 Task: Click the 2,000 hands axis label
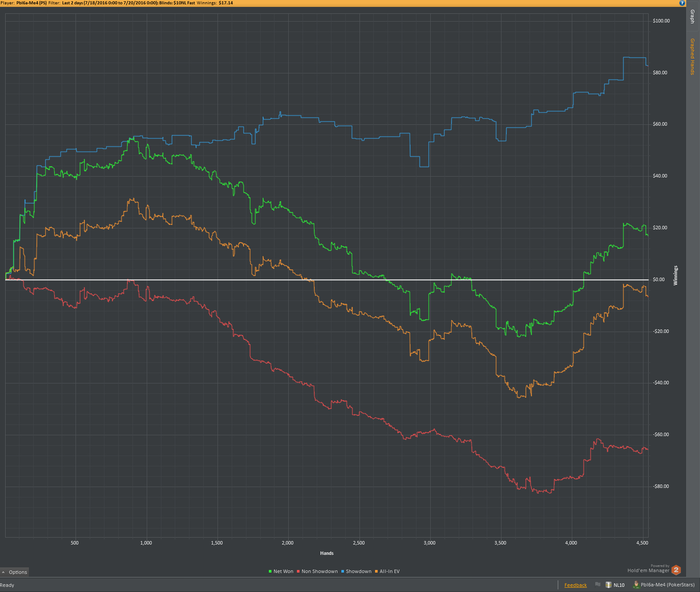(288, 543)
